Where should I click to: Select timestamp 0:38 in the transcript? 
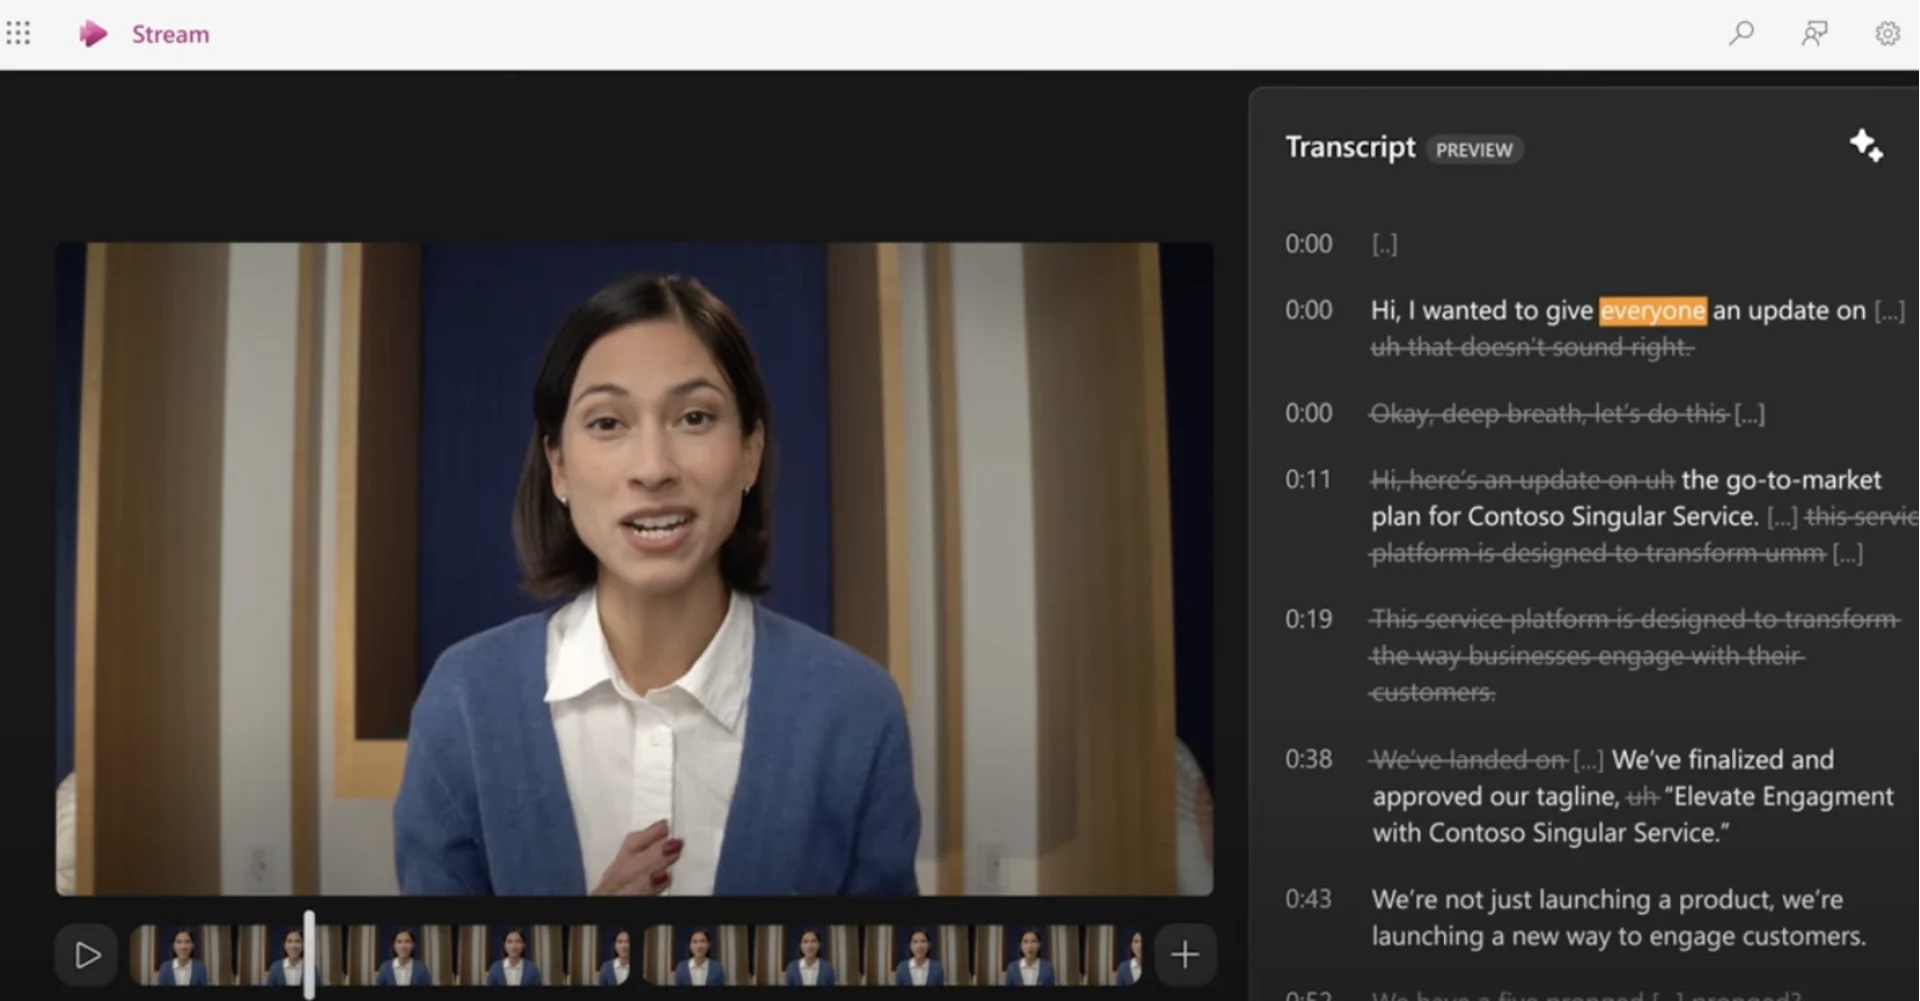[x=1308, y=759]
